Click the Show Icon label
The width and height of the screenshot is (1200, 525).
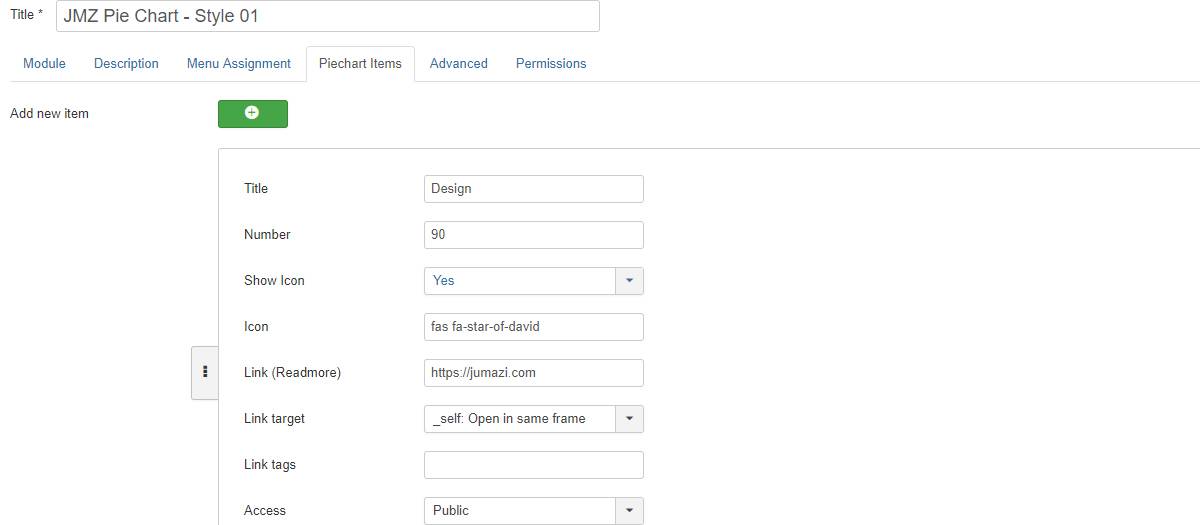(274, 280)
